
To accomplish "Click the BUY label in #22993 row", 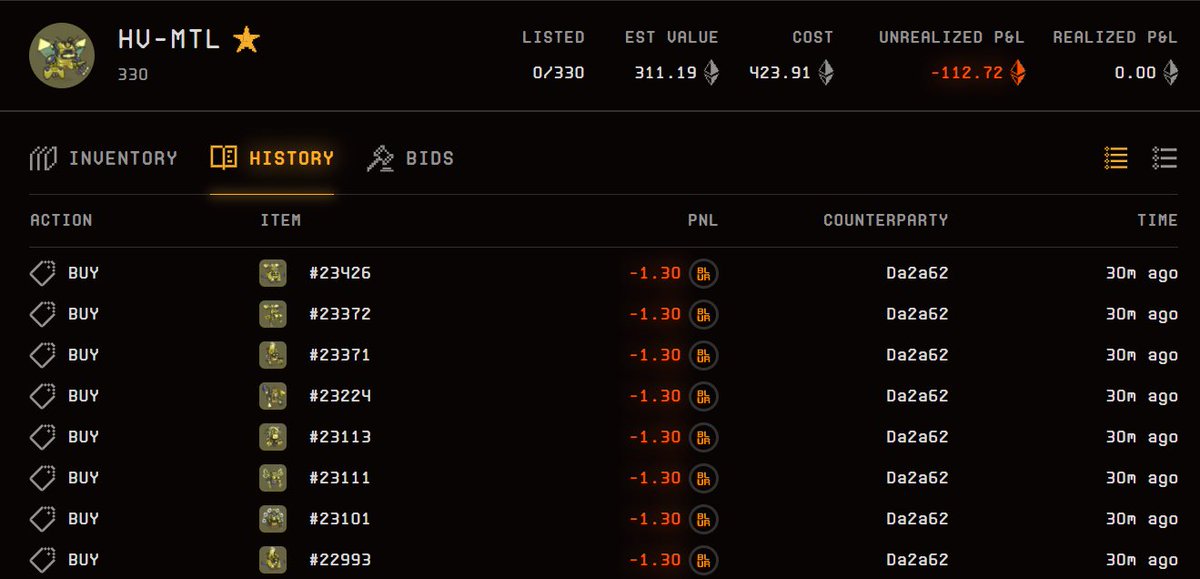I will pyautogui.click(x=84, y=560).
